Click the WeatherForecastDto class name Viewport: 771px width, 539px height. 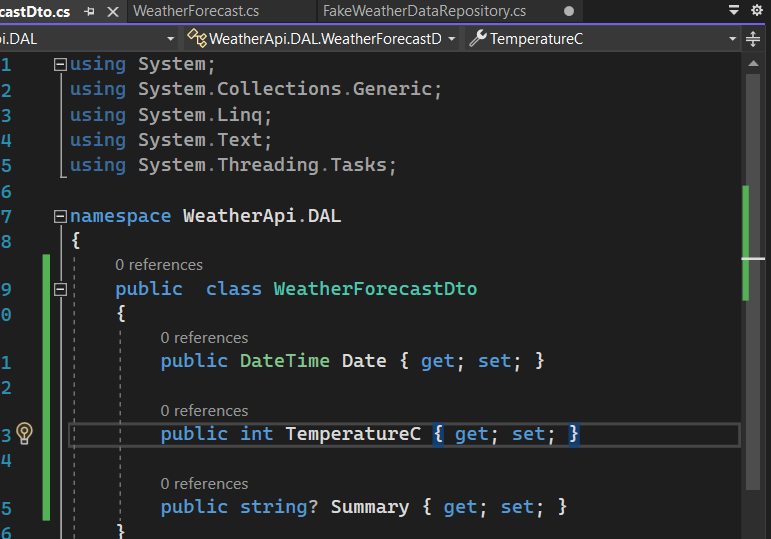pos(375,289)
